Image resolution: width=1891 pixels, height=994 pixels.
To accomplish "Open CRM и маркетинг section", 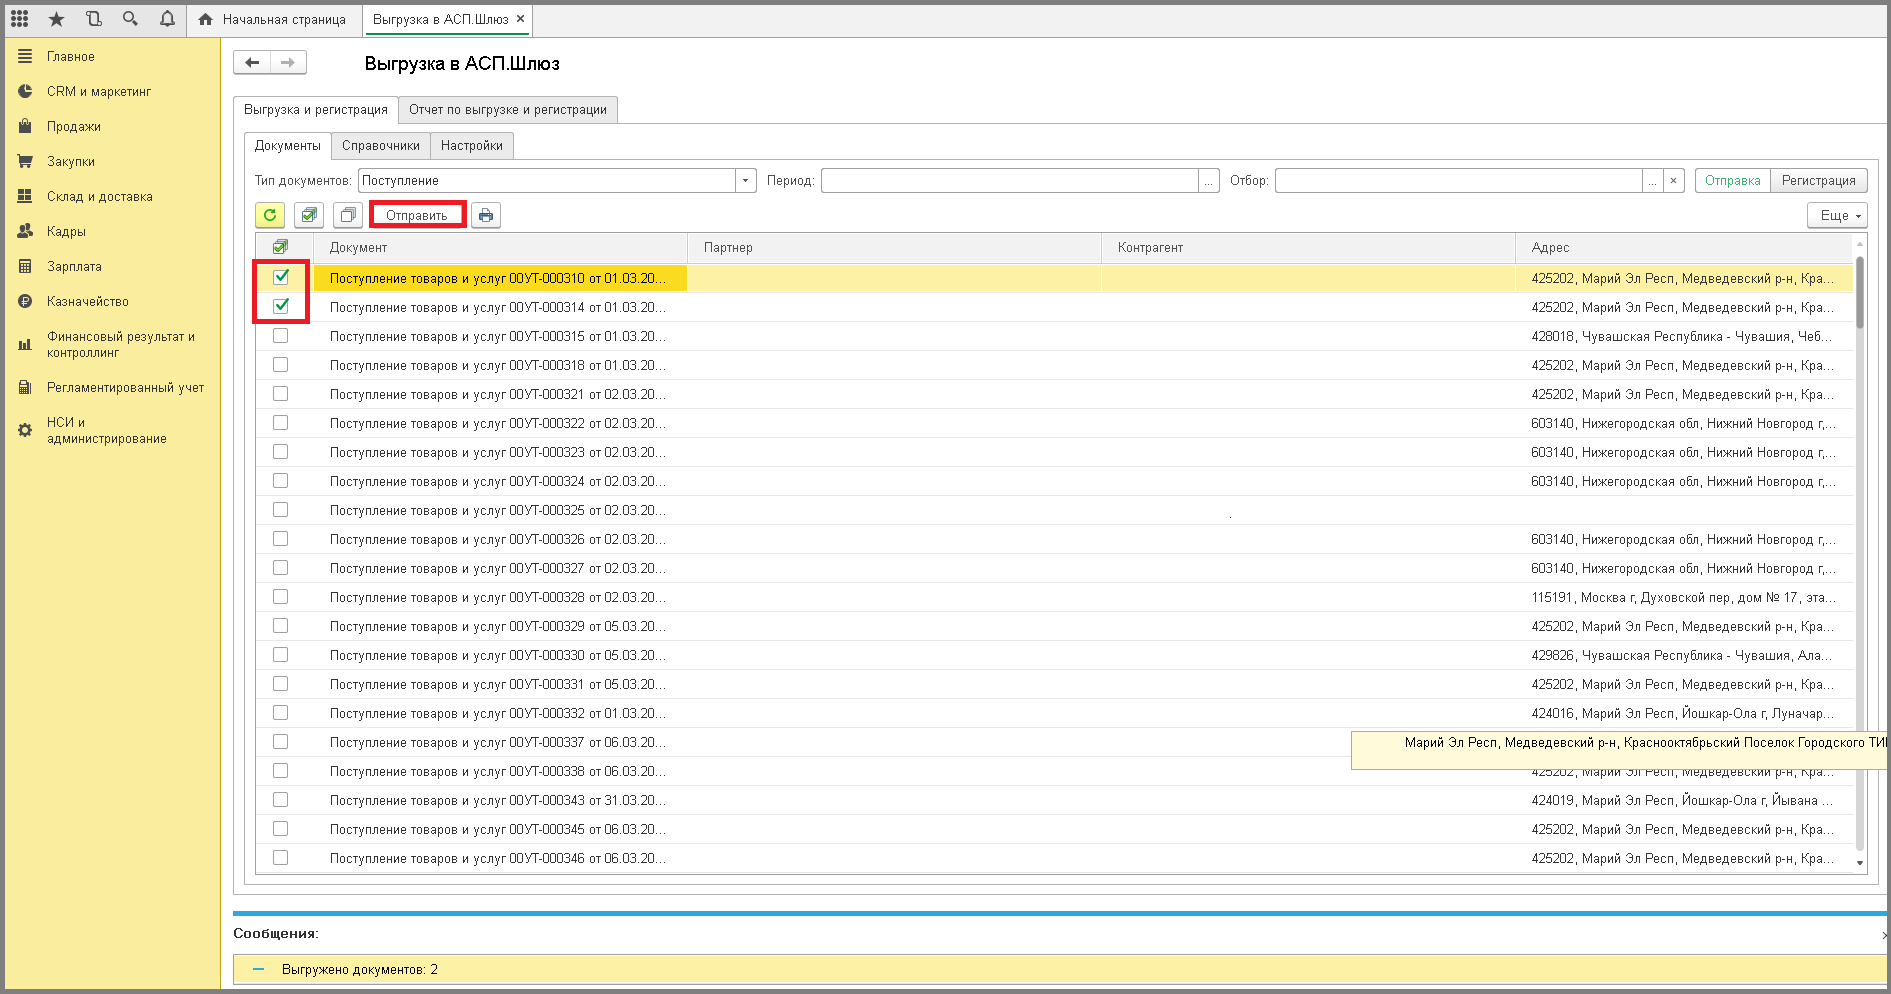I will pos(99,91).
